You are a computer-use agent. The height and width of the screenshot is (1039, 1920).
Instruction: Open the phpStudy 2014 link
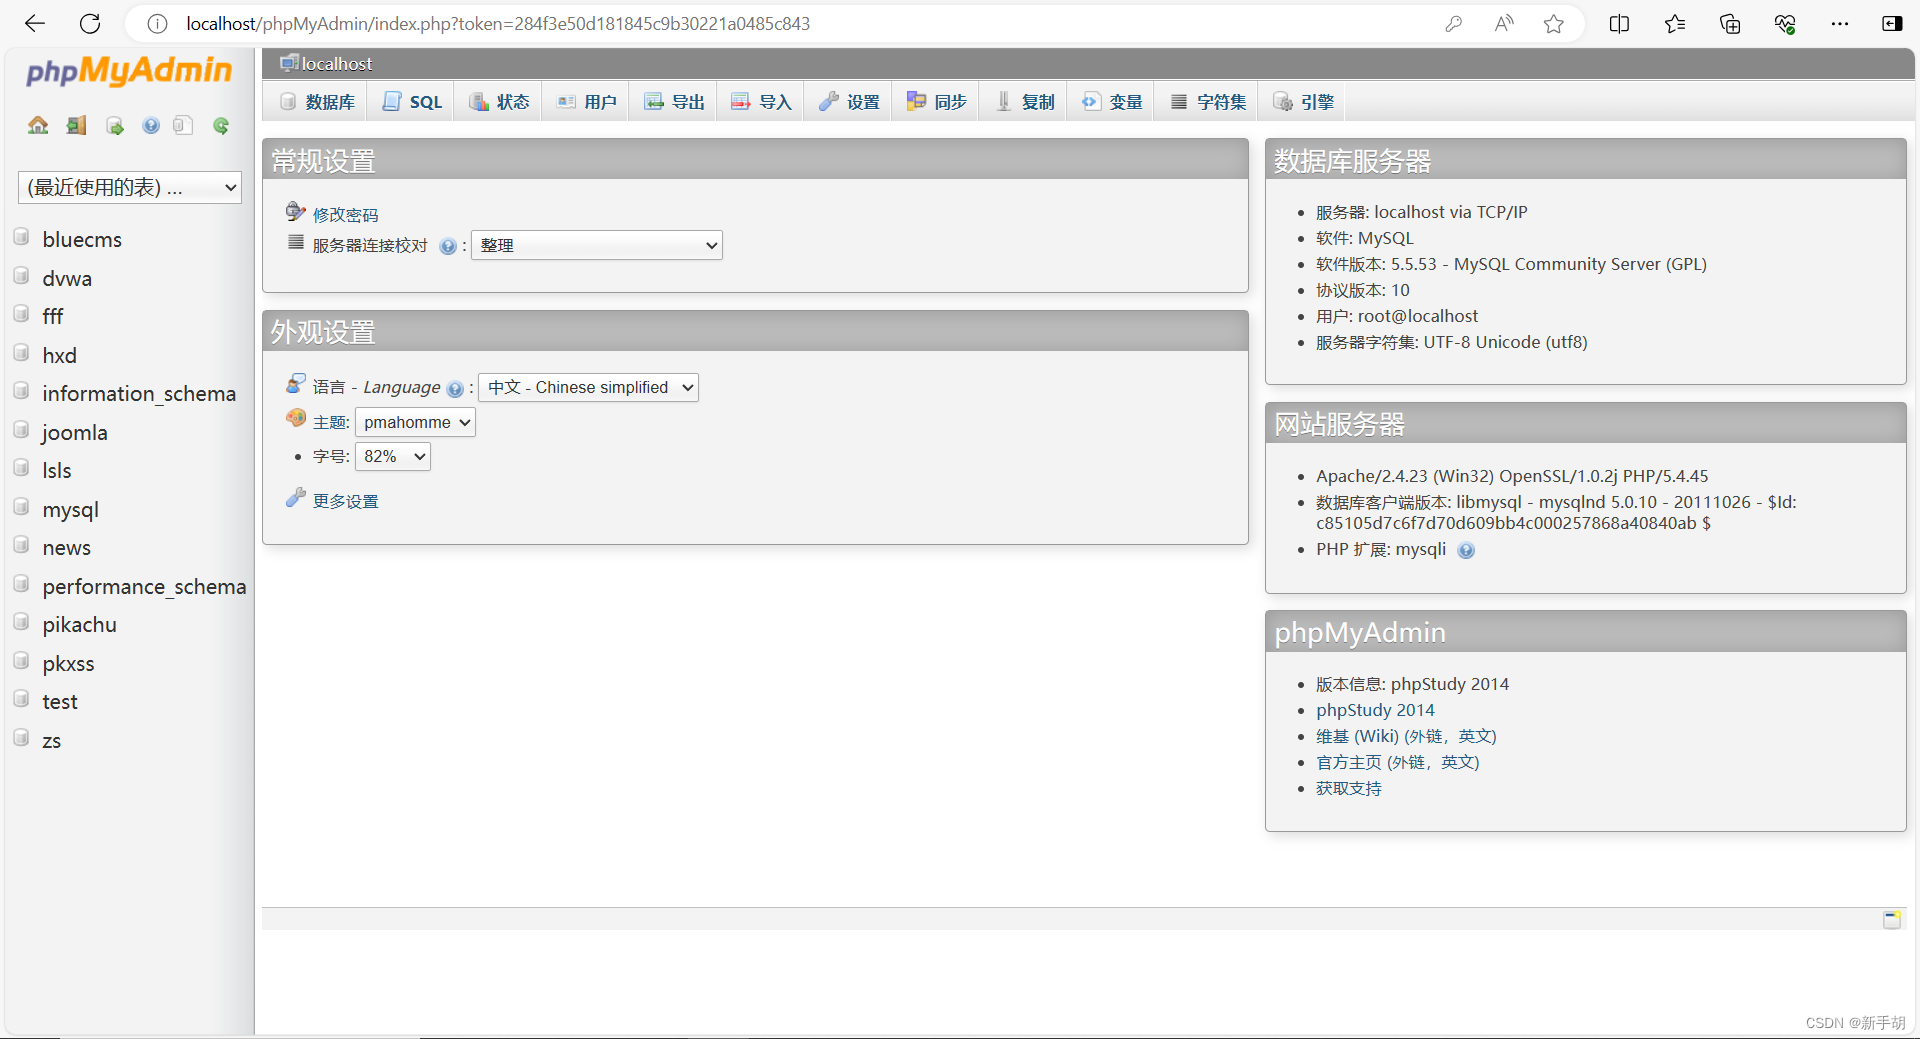coord(1375,710)
